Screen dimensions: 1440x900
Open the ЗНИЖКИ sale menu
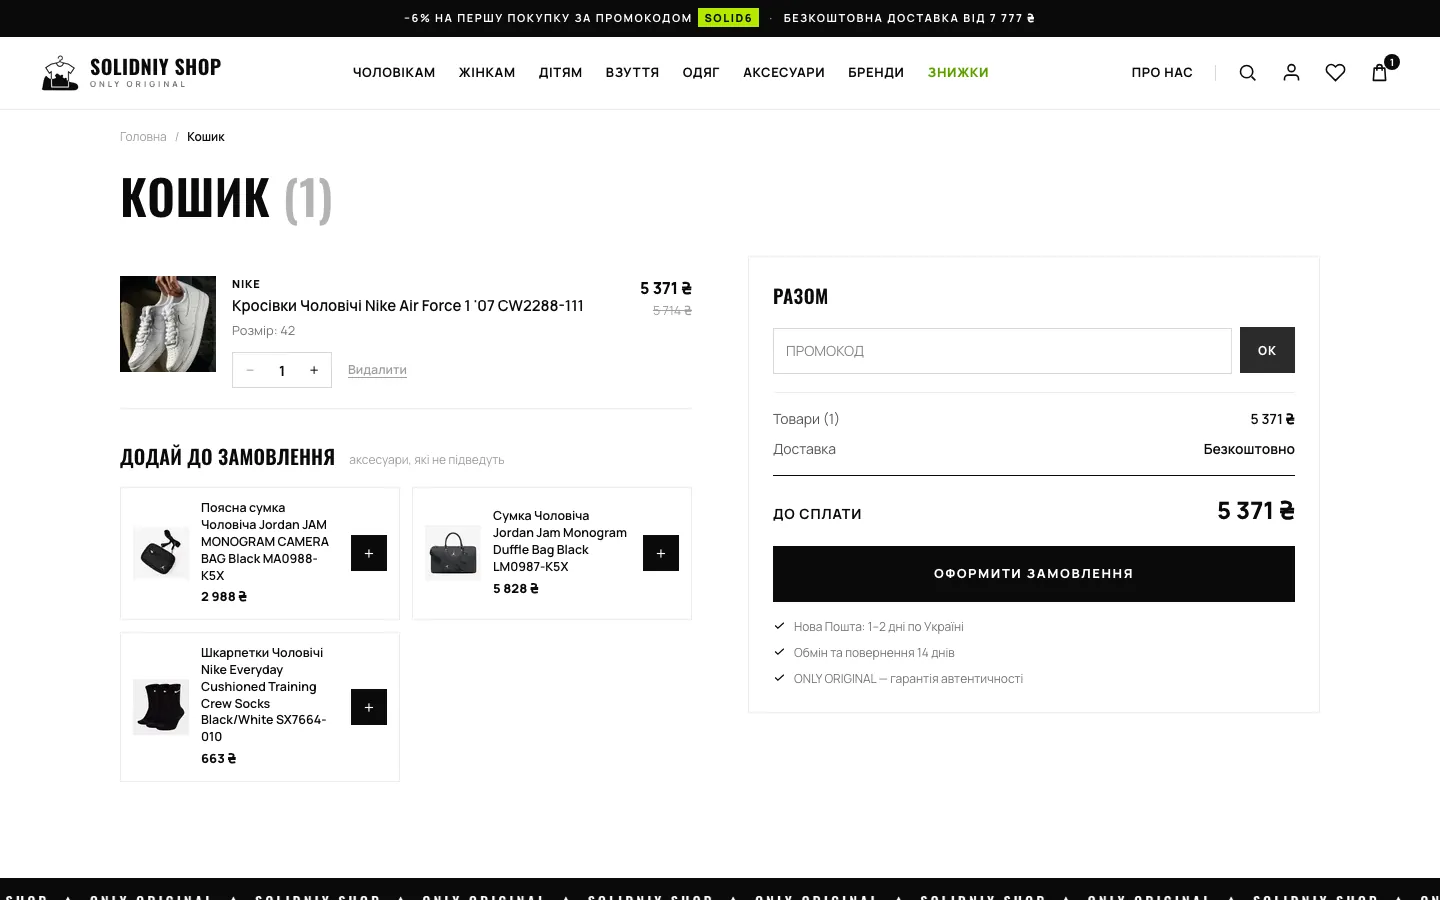coord(958,73)
